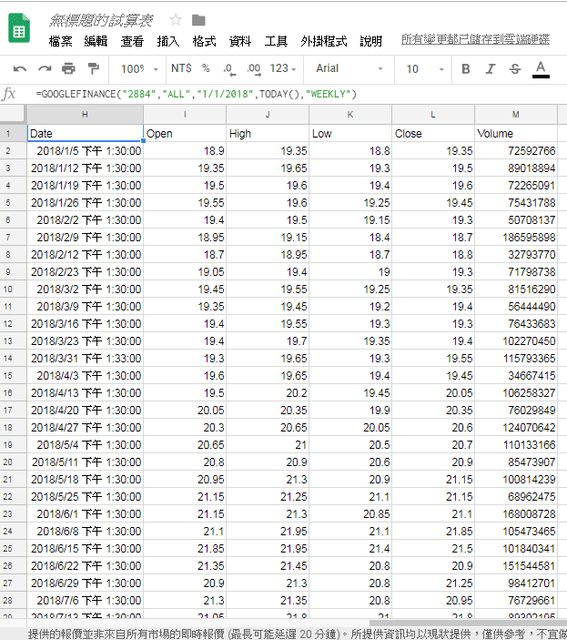Viewport: 567px width, 640px height.
Task: Open the 資料 menu
Action: (240, 41)
